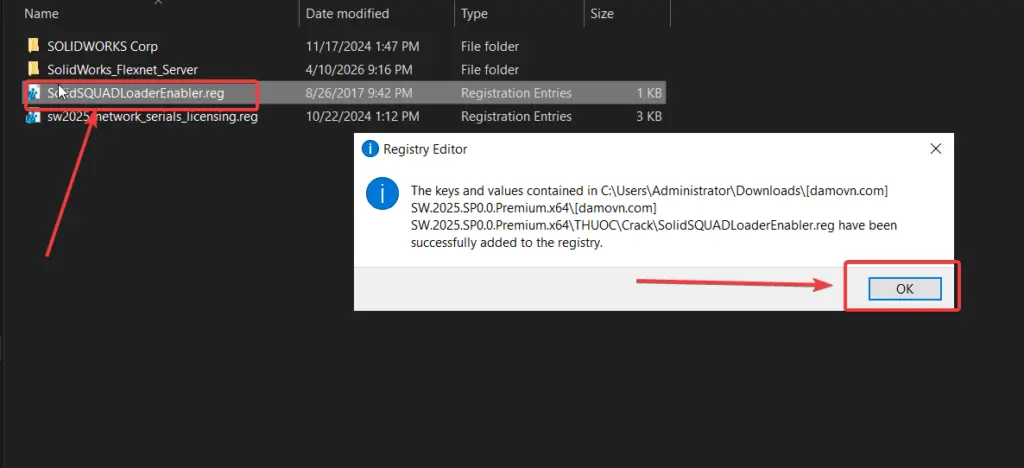This screenshot has height=468, width=1024.
Task: Sort files by Date modified column
Action: point(347,13)
